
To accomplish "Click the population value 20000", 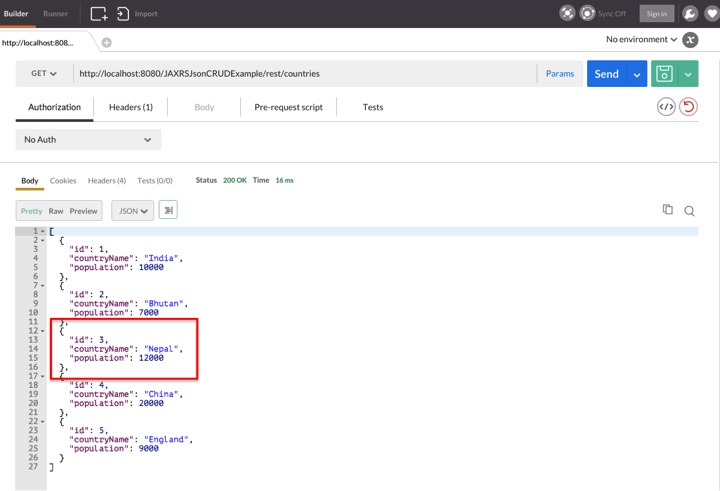I will click(151, 403).
